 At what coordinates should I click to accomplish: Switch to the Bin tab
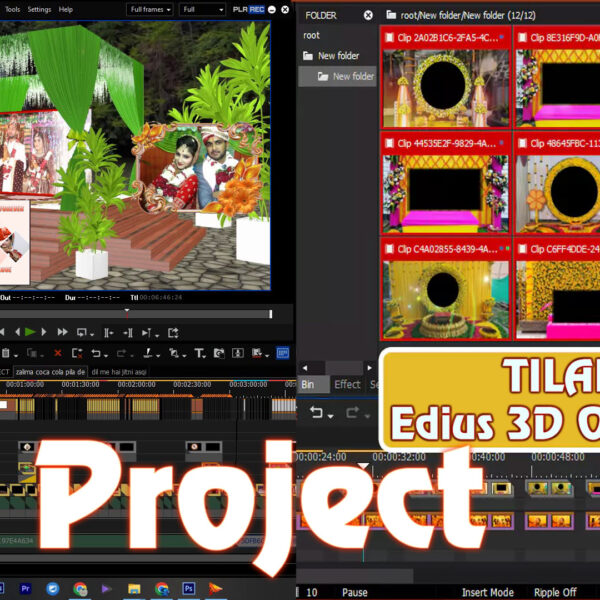(313, 384)
